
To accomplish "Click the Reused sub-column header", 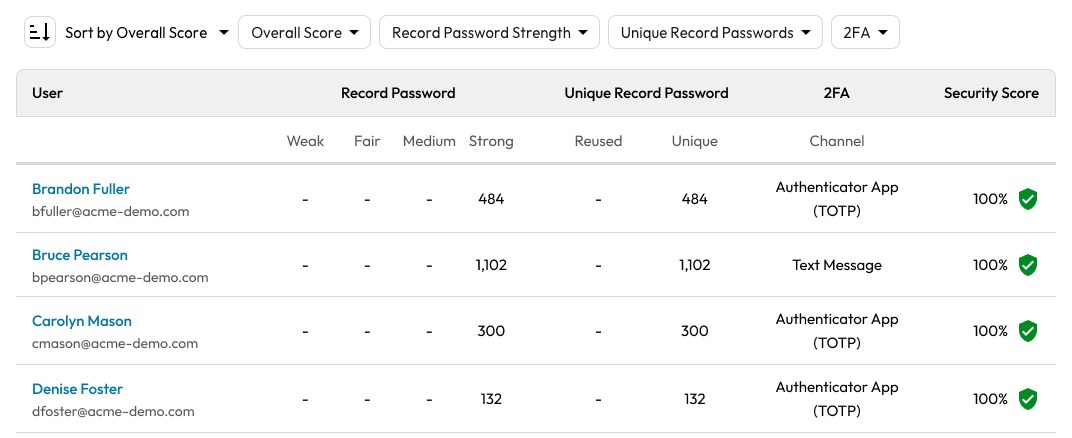I will pyautogui.click(x=598, y=141).
